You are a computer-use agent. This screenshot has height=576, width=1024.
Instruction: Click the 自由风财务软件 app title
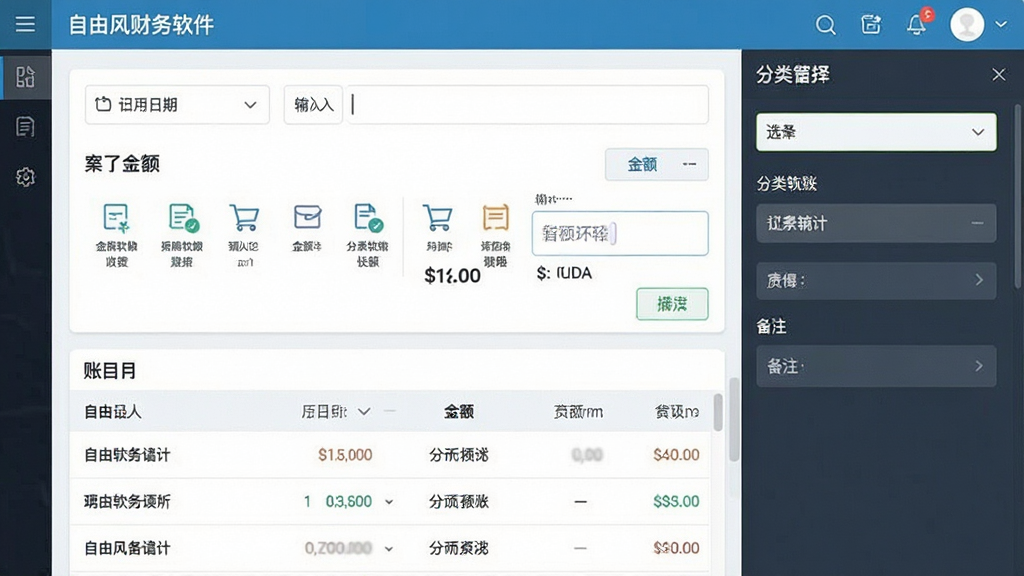point(141,25)
